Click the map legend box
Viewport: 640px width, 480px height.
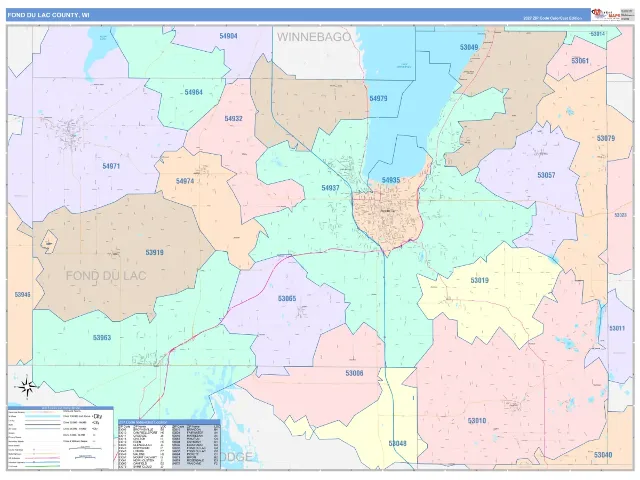click(x=60, y=438)
